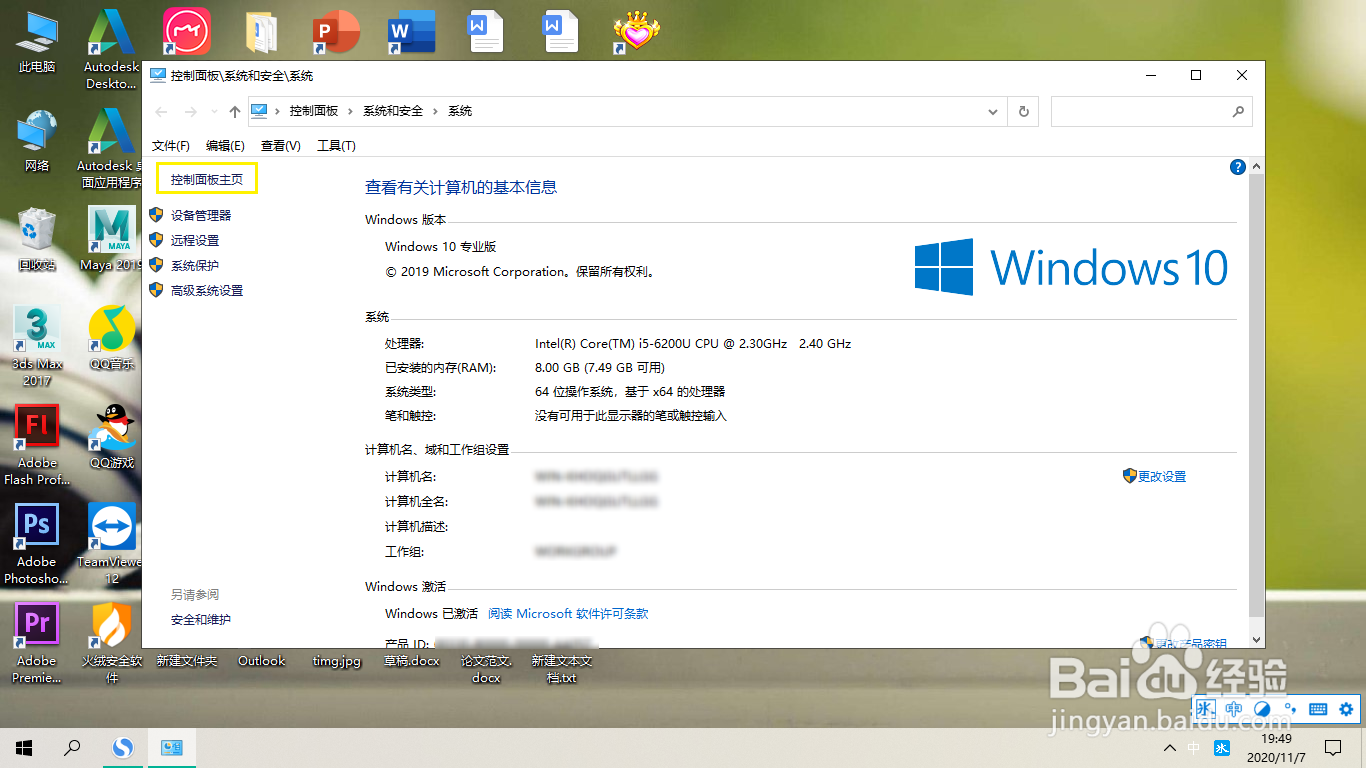
Task: Select the Word desktop shortcut
Action: click(412, 32)
